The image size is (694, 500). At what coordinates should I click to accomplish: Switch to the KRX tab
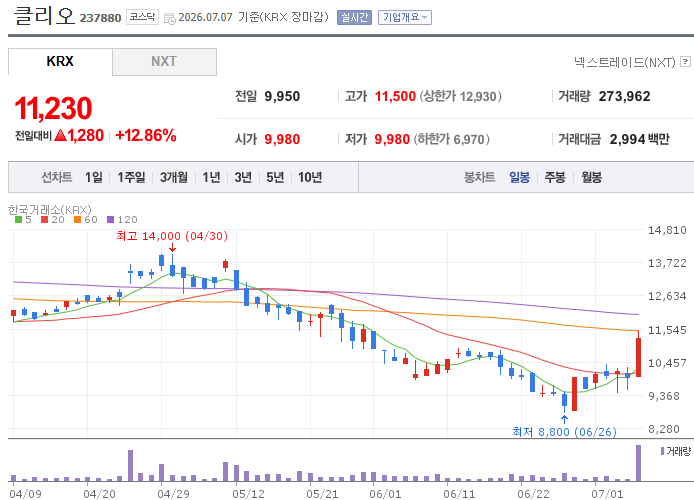pos(60,62)
